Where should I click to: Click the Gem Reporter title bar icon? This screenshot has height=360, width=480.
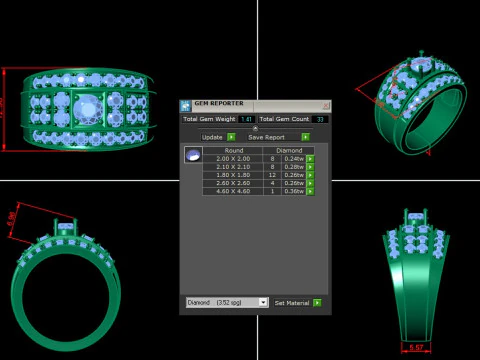[186, 106]
